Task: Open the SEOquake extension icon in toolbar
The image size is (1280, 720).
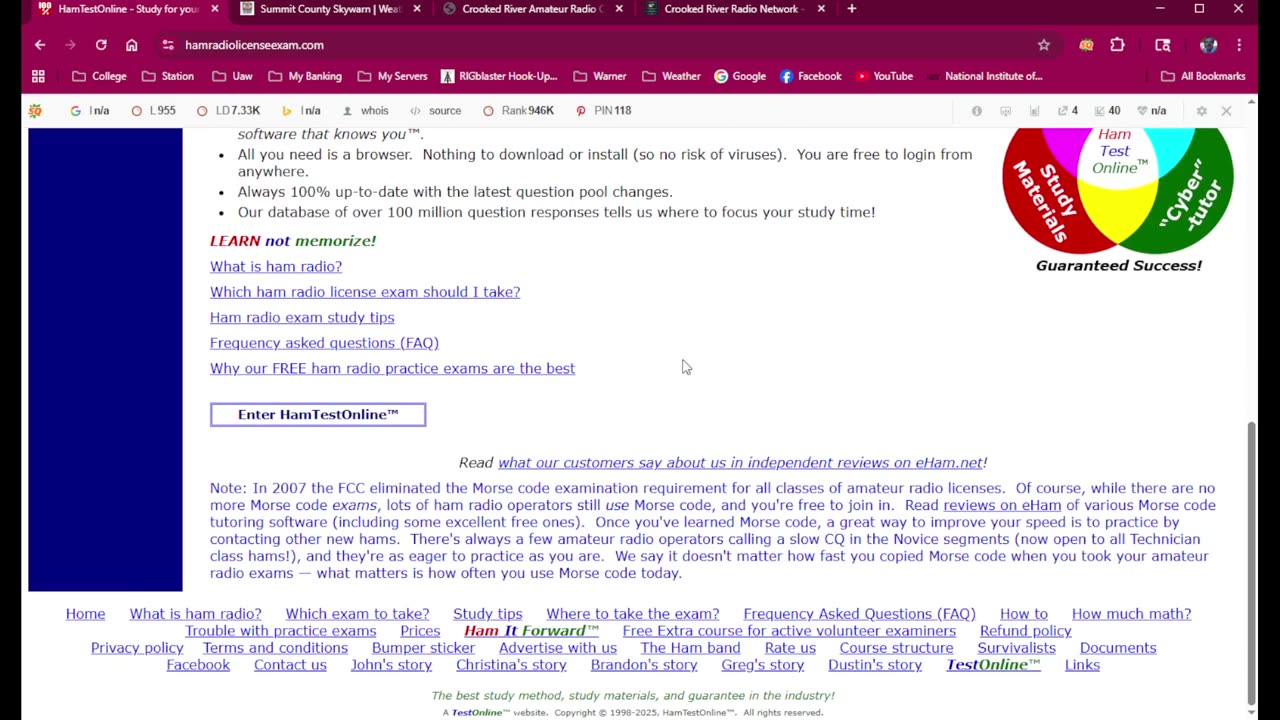Action: point(1086,45)
